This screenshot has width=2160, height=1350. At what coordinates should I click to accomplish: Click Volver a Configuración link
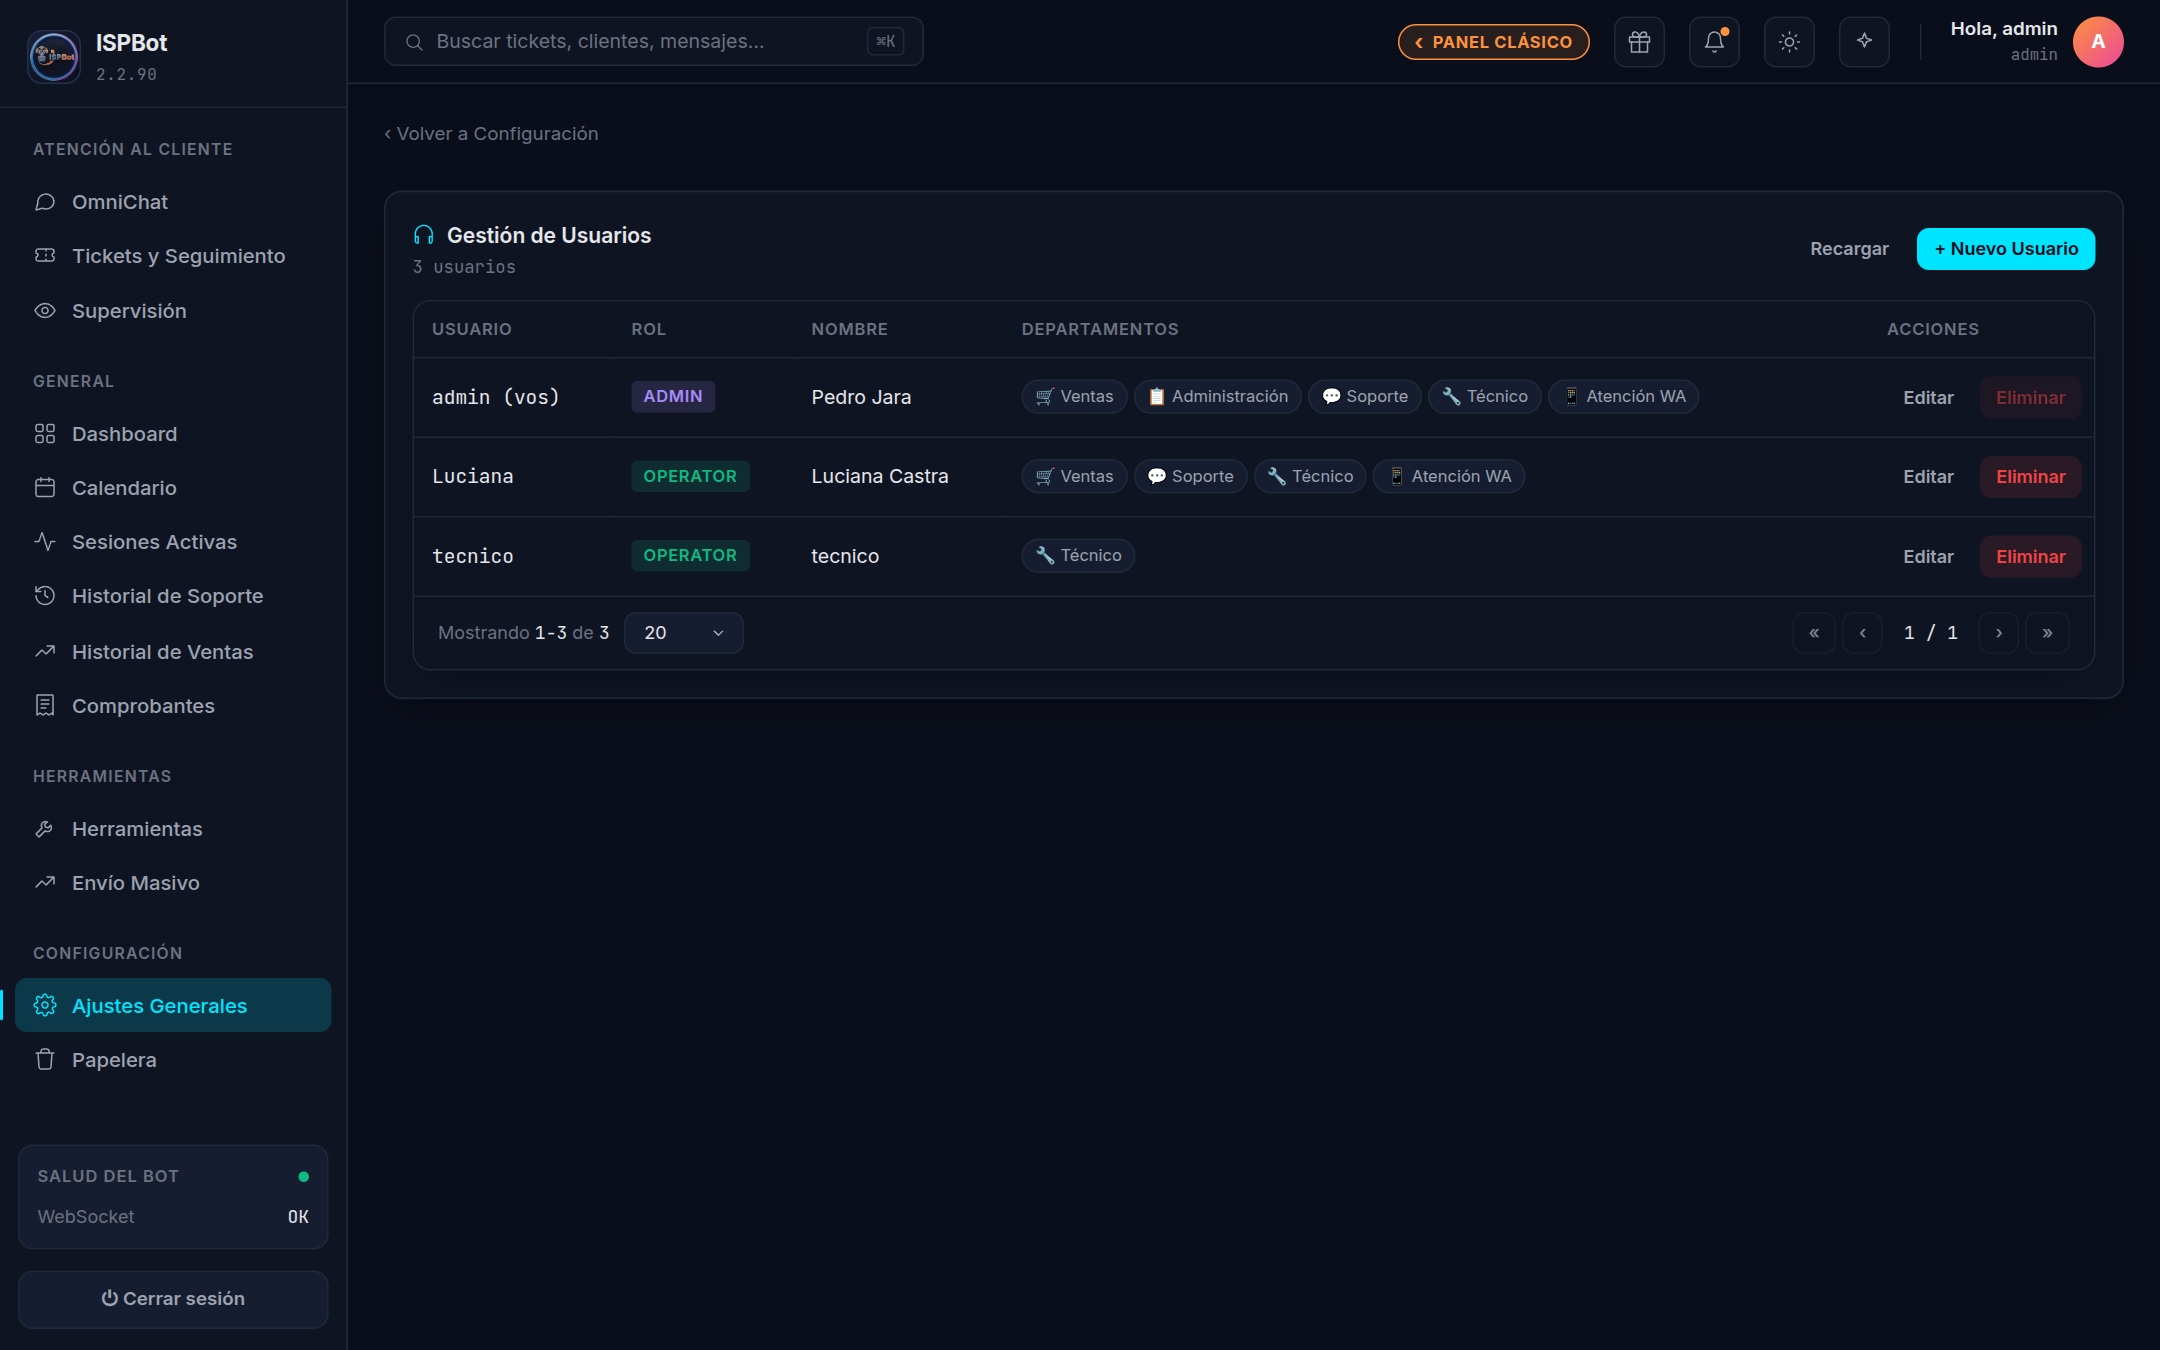491,134
